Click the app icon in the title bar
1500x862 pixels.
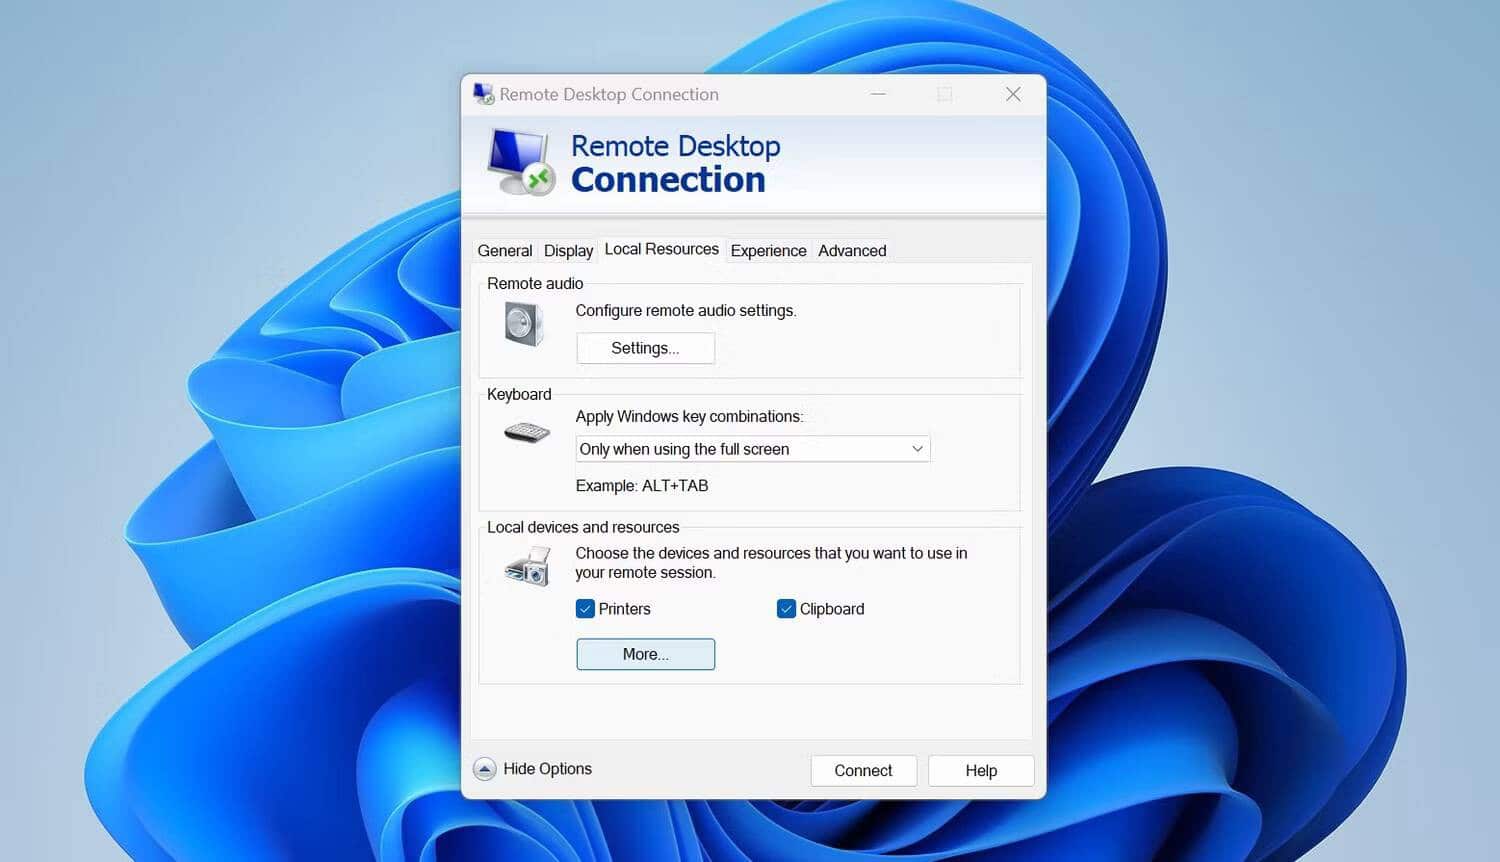click(483, 93)
